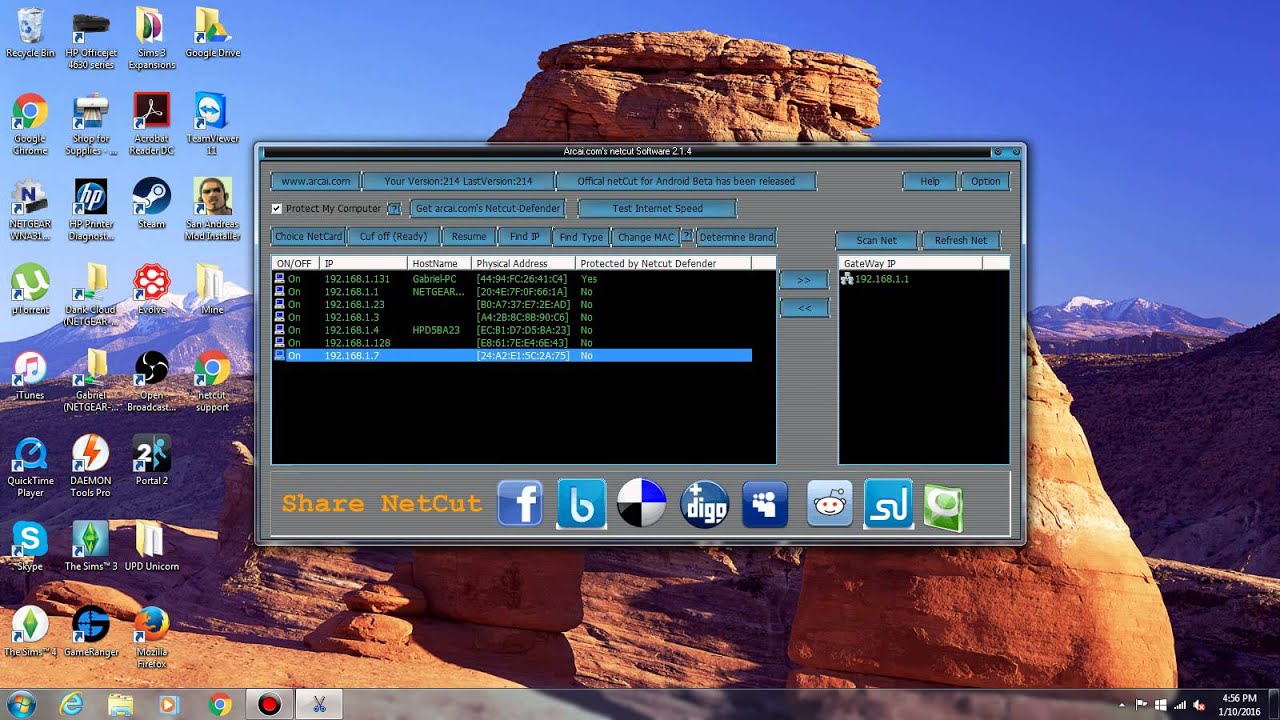Click the Delicious checkered share icon
Viewport: 1280px width, 720px height.
[641, 503]
